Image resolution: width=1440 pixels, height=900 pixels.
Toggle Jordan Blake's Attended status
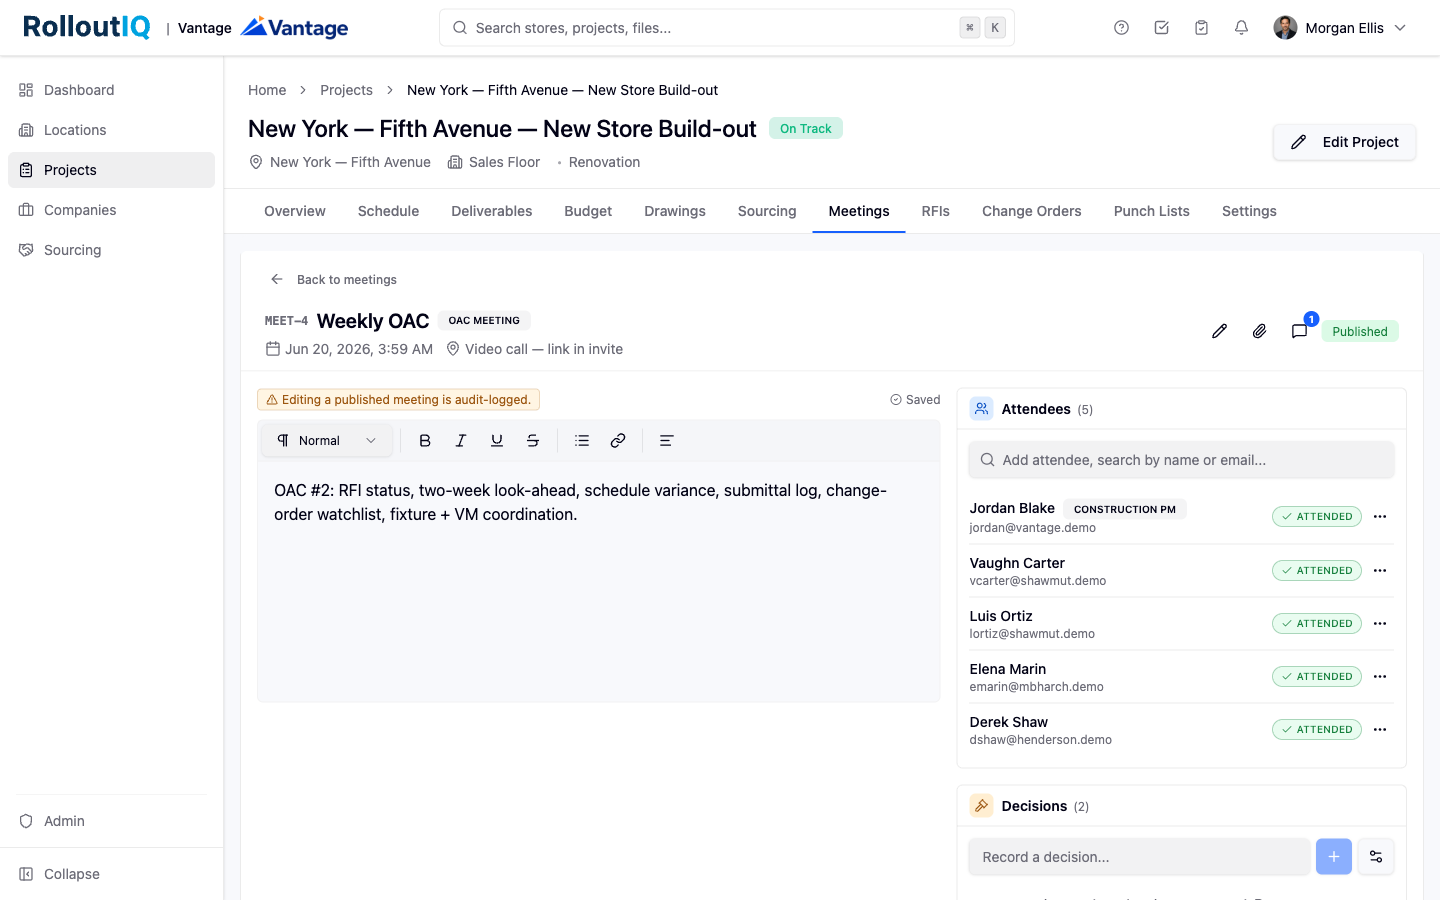pyautogui.click(x=1317, y=517)
